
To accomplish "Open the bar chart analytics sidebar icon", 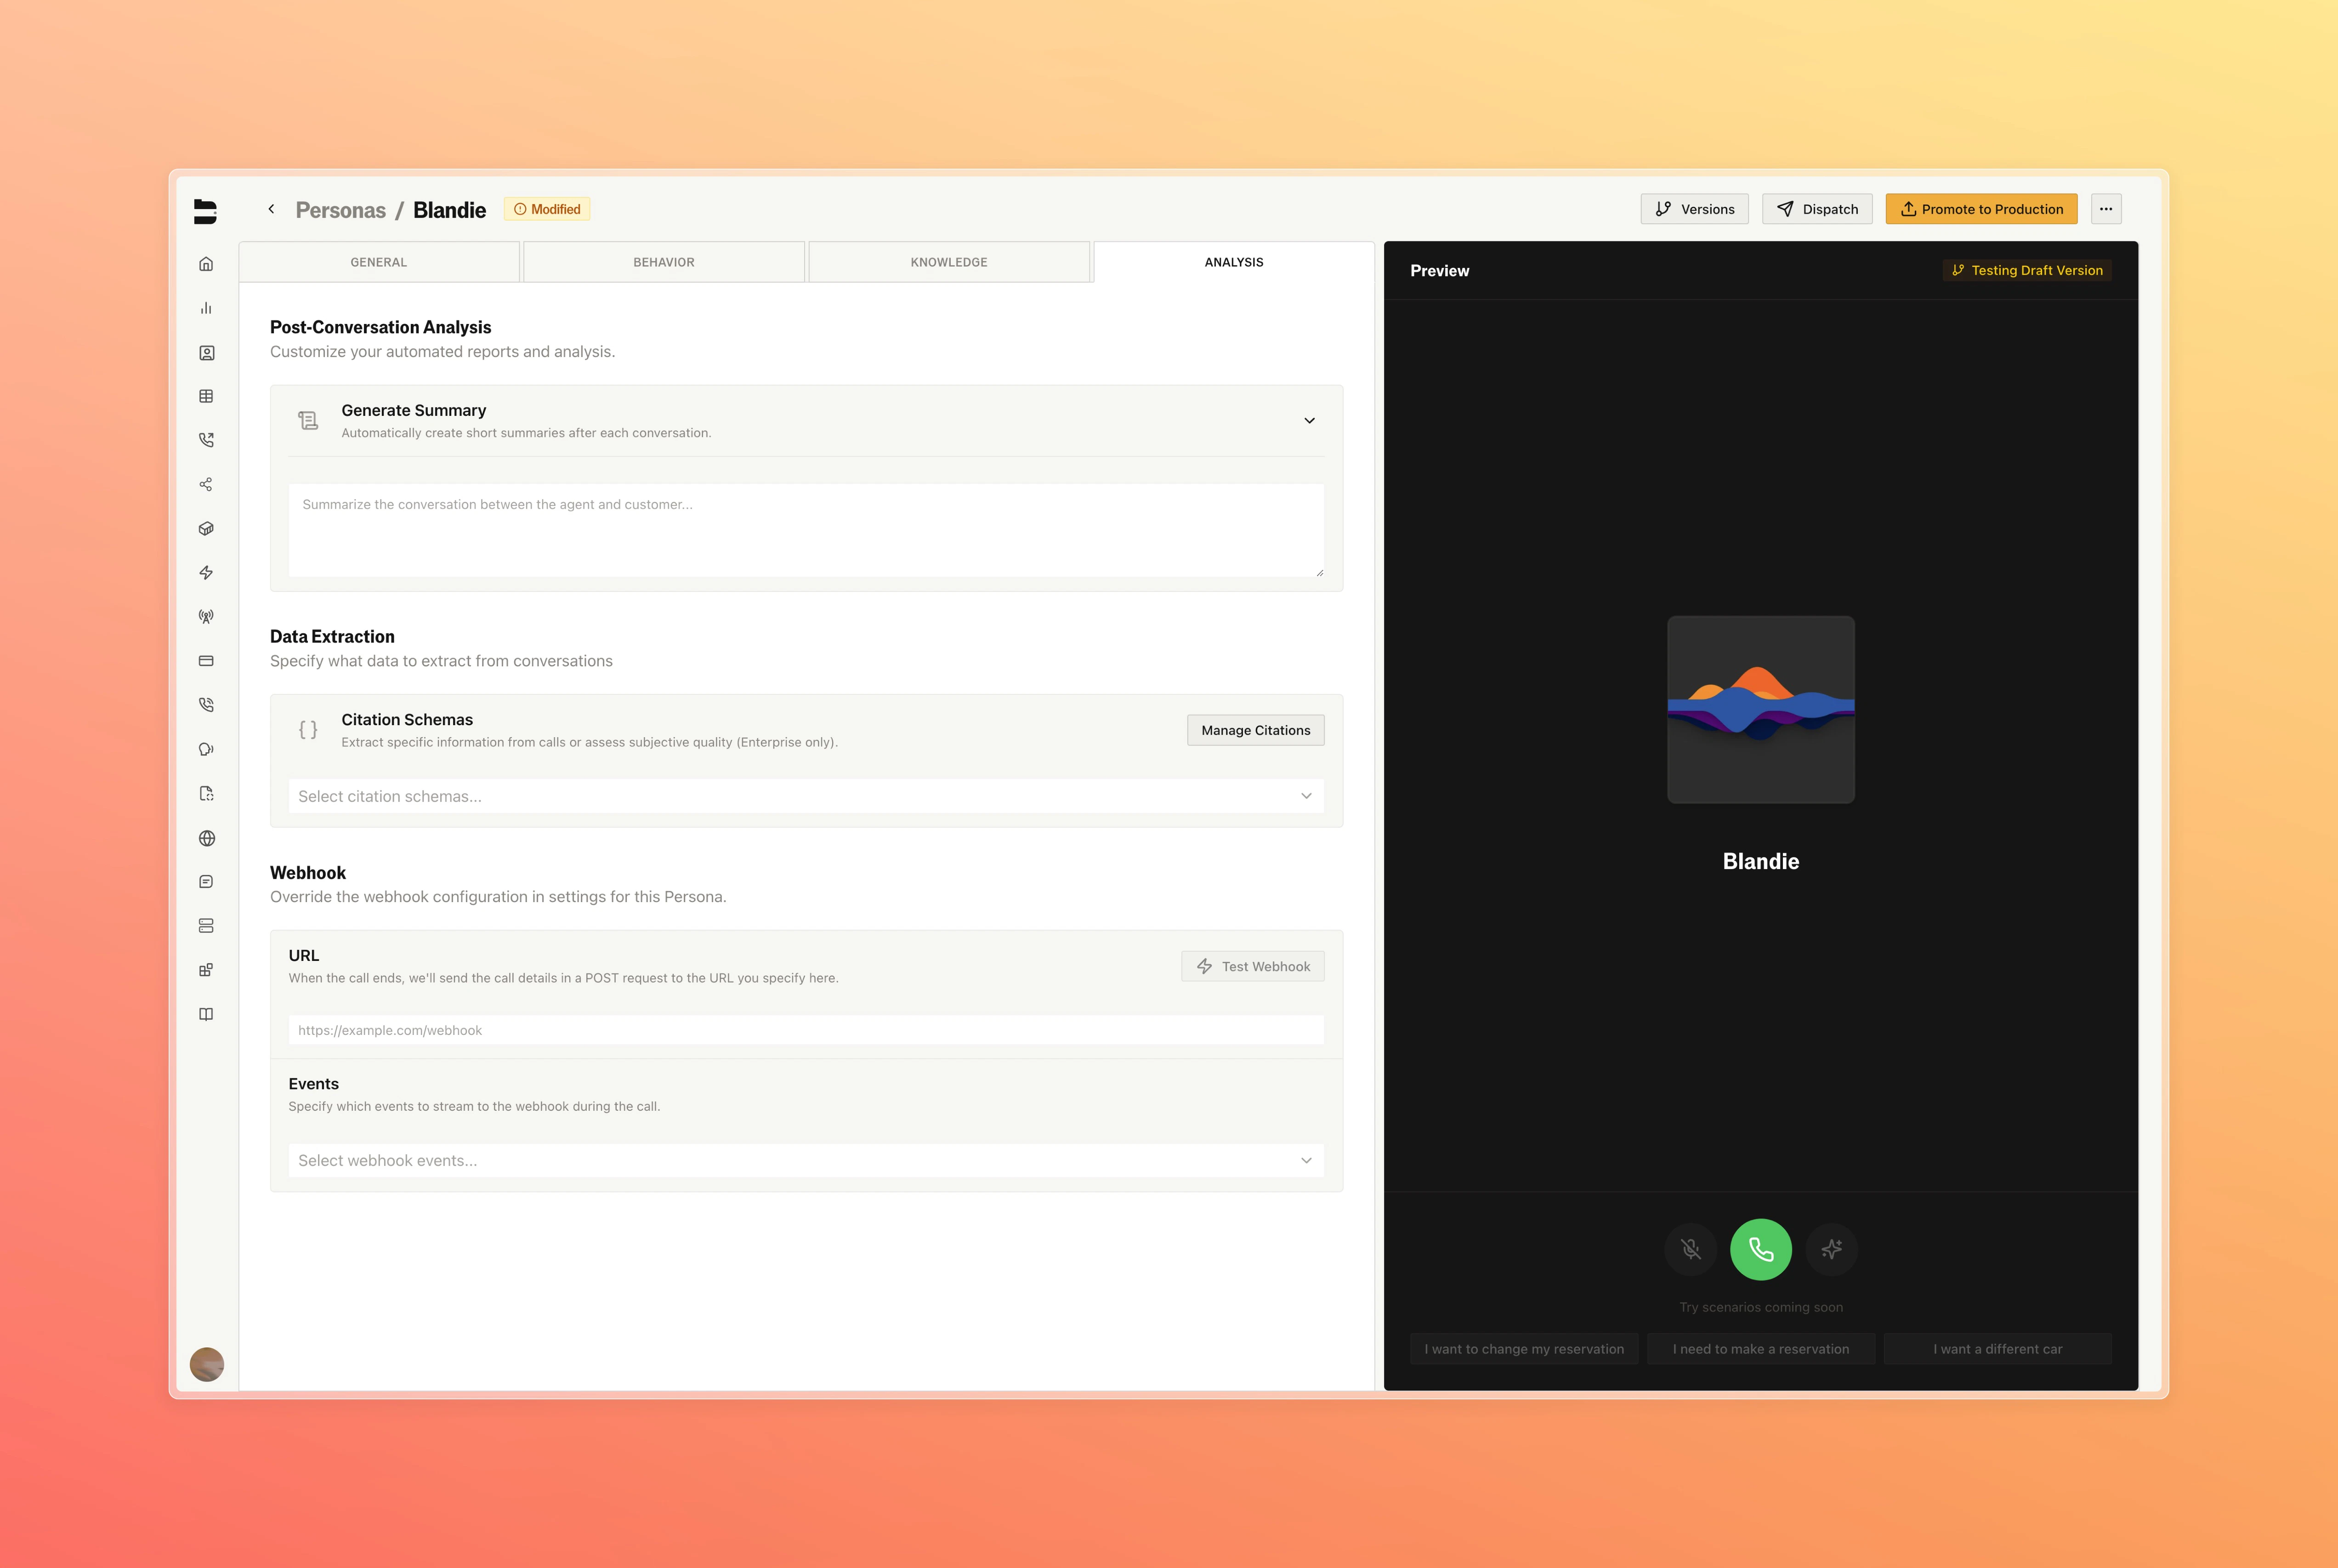I will click(206, 308).
